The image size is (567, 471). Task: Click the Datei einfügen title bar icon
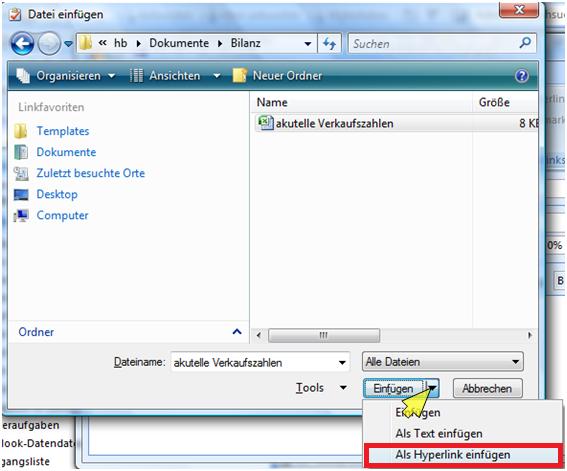tap(15, 14)
